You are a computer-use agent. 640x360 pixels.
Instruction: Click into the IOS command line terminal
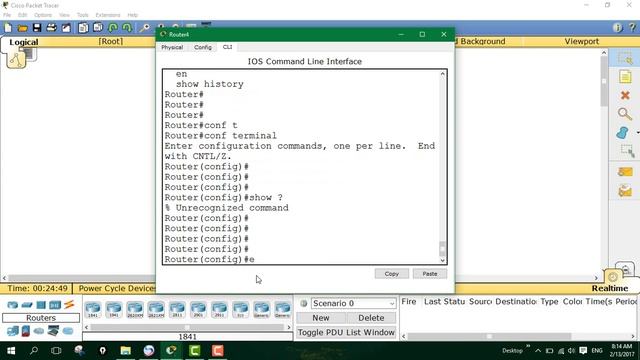click(x=301, y=167)
